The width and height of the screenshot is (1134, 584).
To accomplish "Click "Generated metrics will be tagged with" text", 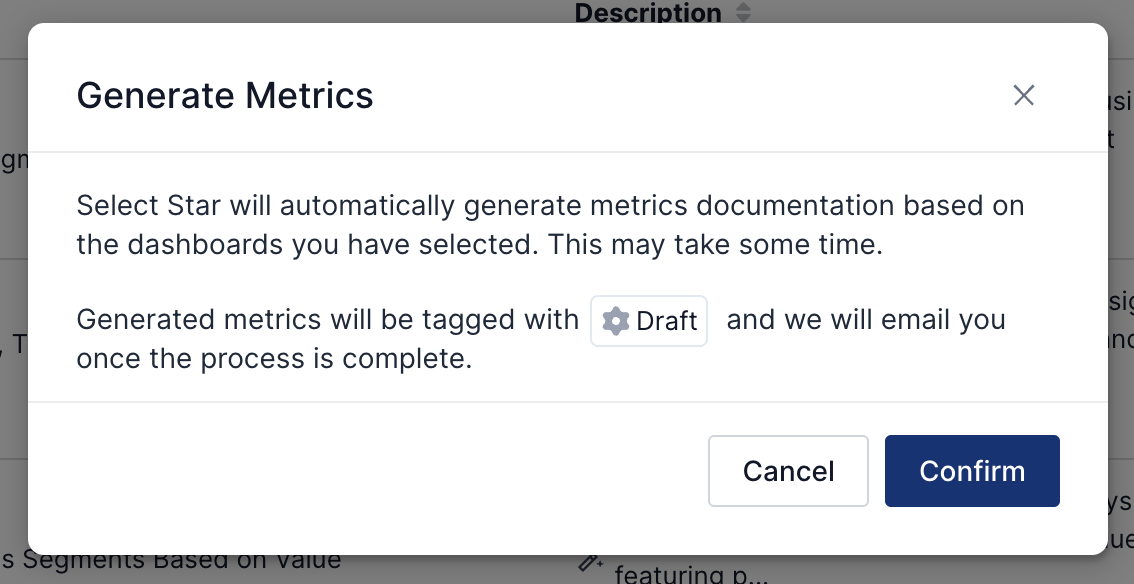I will point(328,320).
